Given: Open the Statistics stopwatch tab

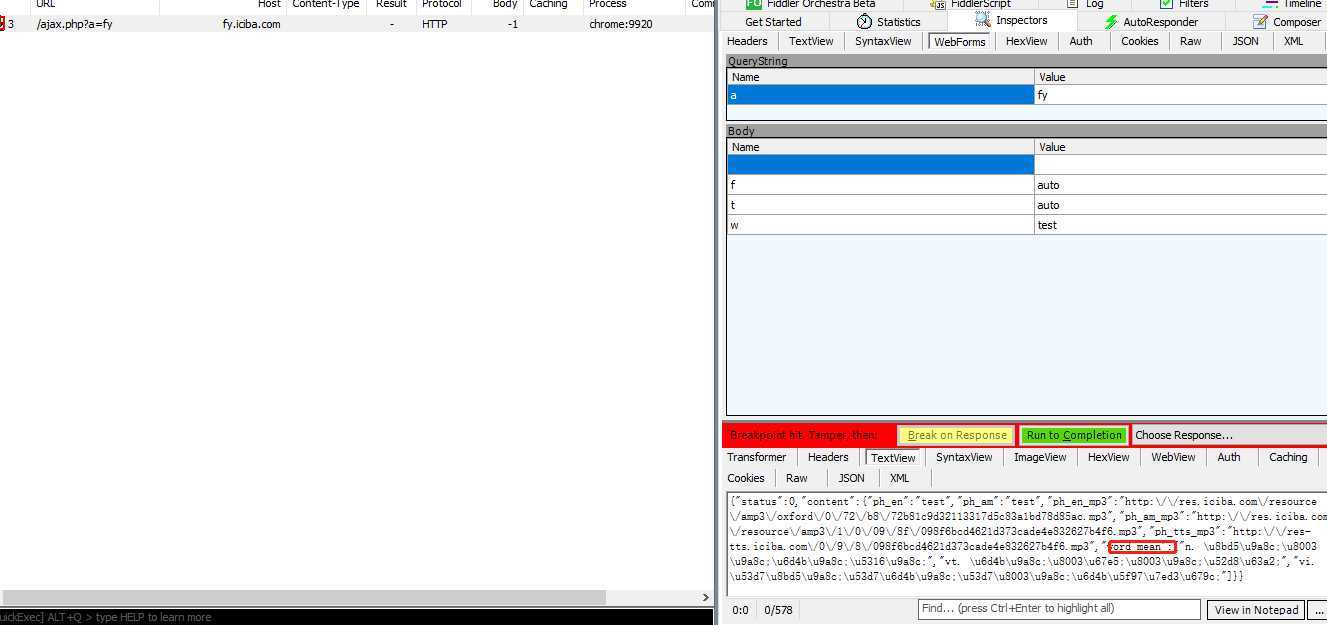Looking at the screenshot, I should [888, 22].
